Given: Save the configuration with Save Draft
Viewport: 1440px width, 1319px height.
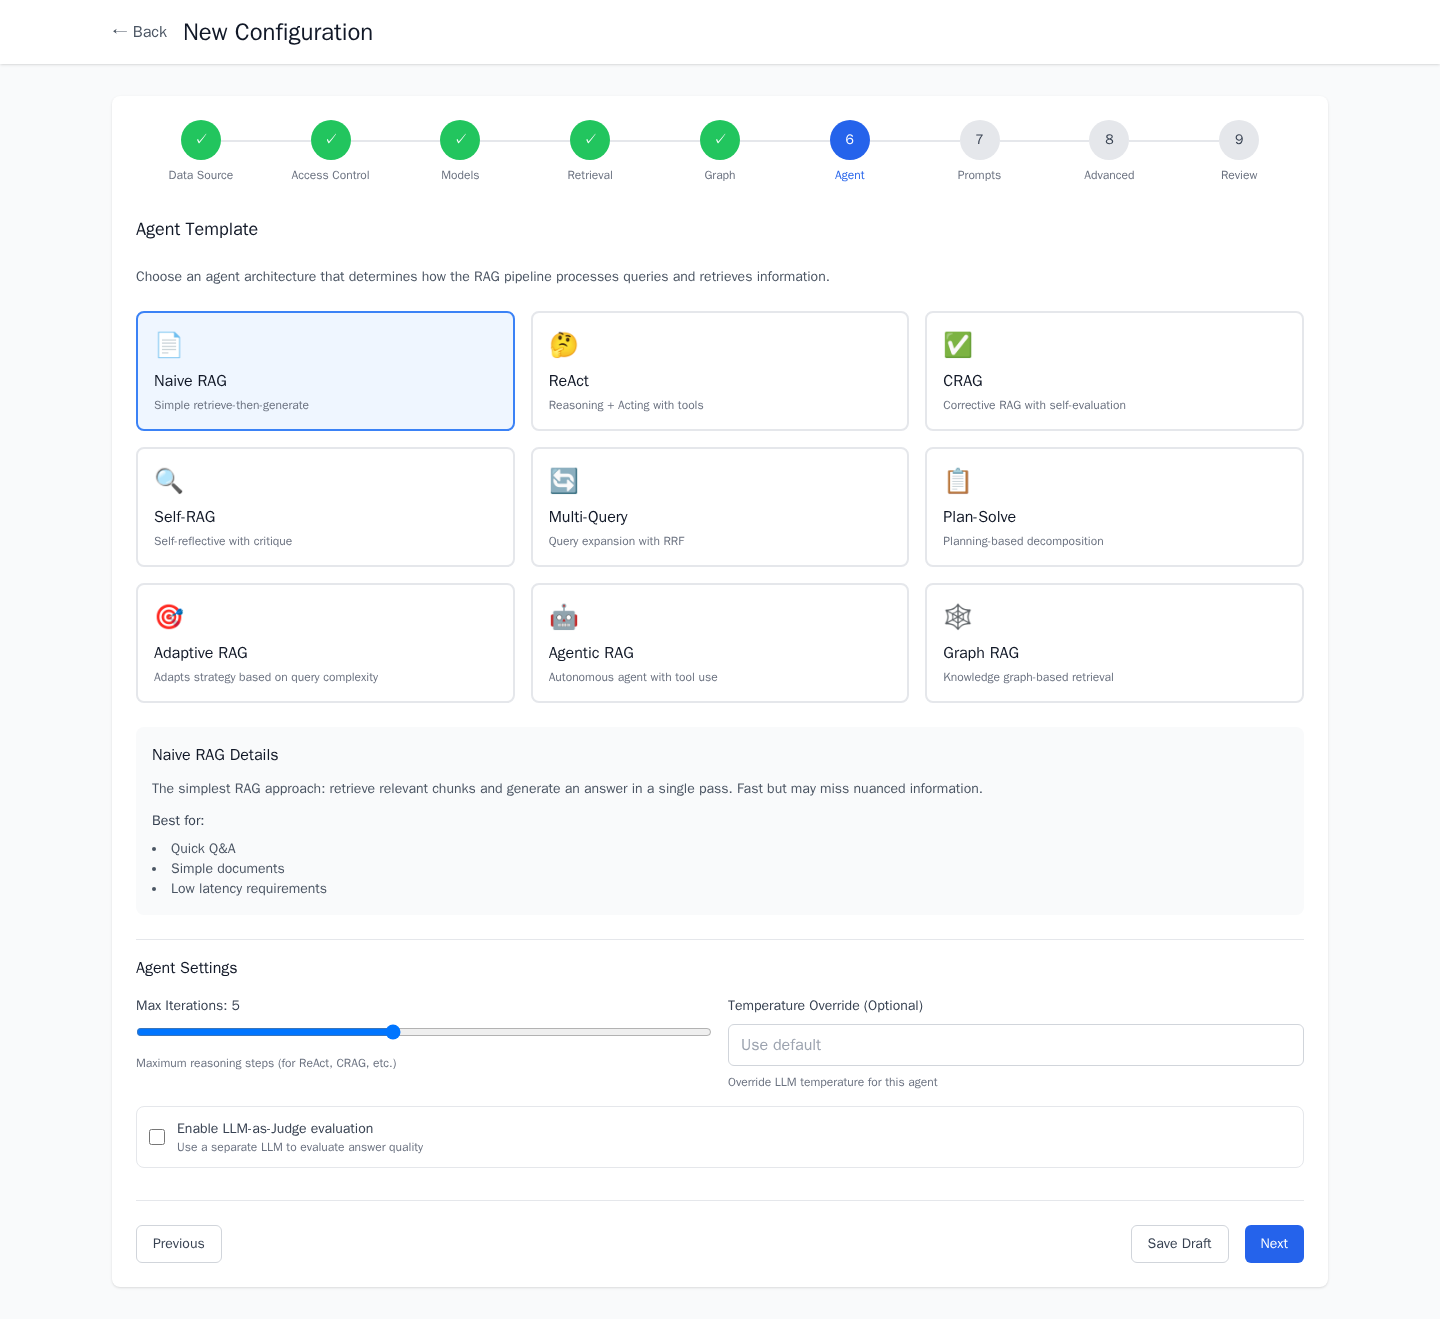Looking at the screenshot, I should point(1180,1244).
